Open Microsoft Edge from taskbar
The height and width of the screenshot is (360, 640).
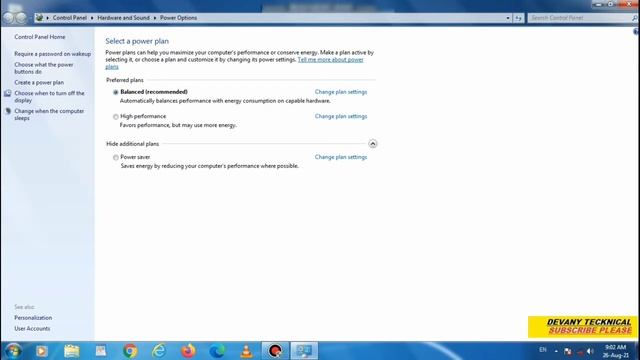pyautogui.click(x=217, y=351)
